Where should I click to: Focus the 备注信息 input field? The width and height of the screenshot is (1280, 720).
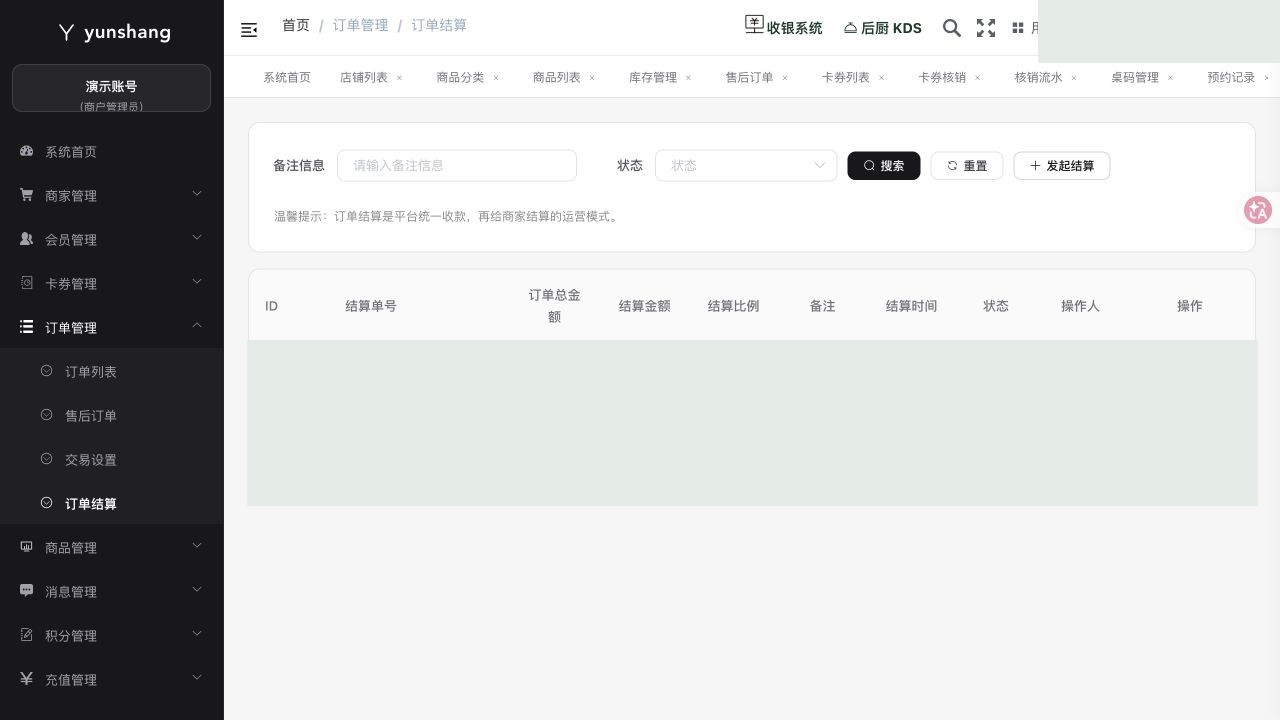coord(457,166)
